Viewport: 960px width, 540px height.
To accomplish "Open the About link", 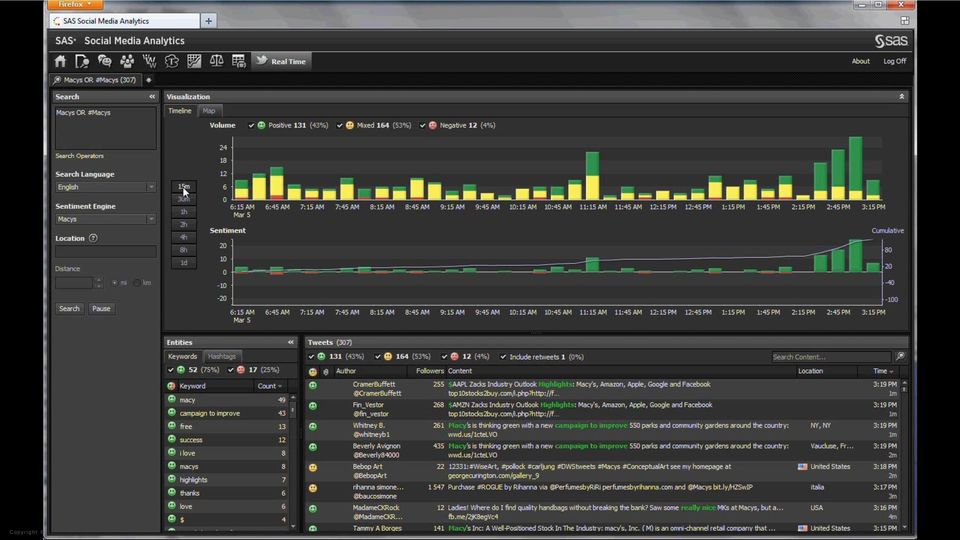I will coord(860,61).
